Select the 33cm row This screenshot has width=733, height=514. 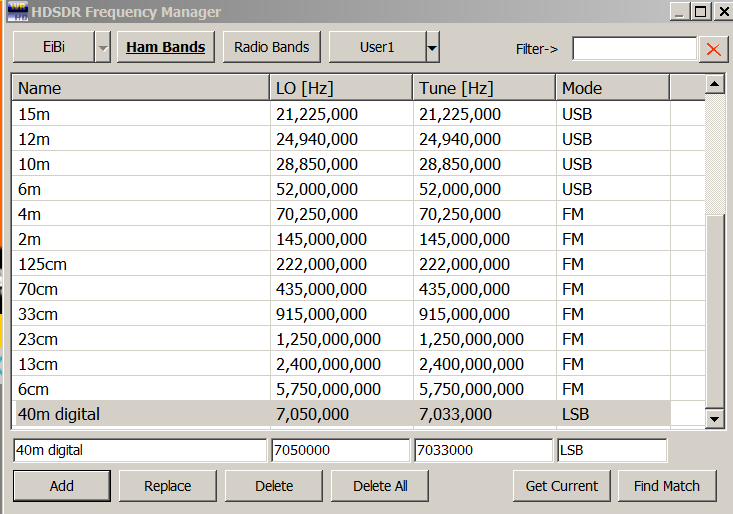(x=359, y=314)
